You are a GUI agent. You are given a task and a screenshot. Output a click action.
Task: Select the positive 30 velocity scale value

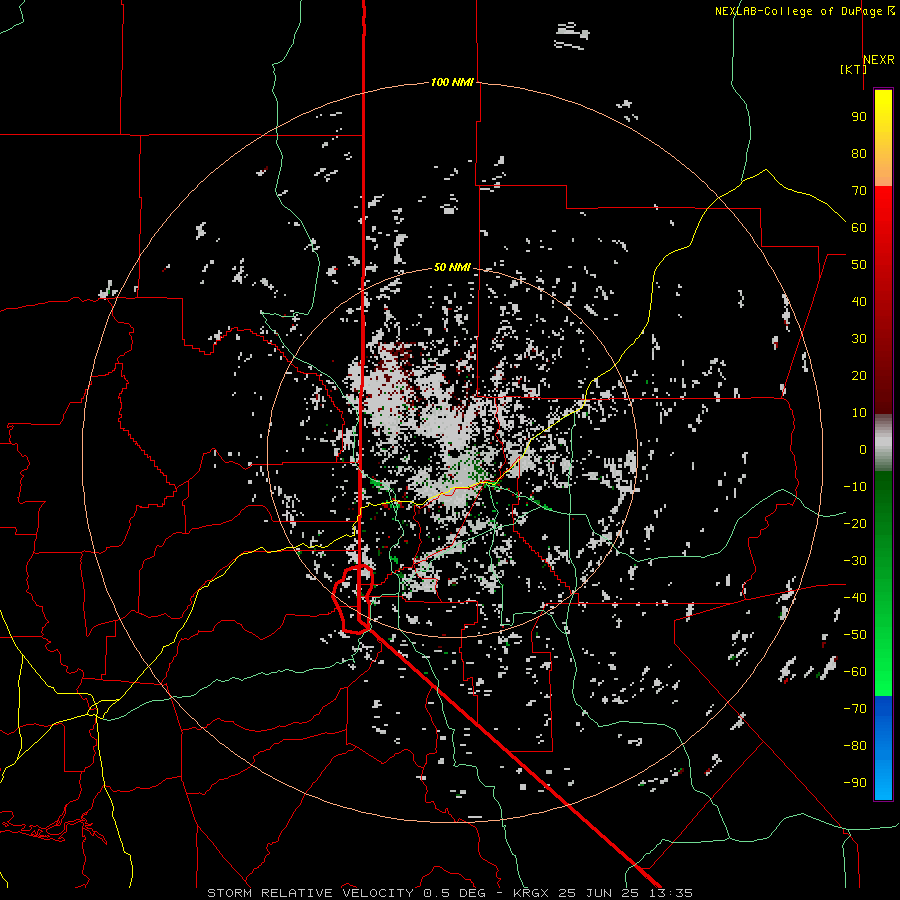point(859,339)
